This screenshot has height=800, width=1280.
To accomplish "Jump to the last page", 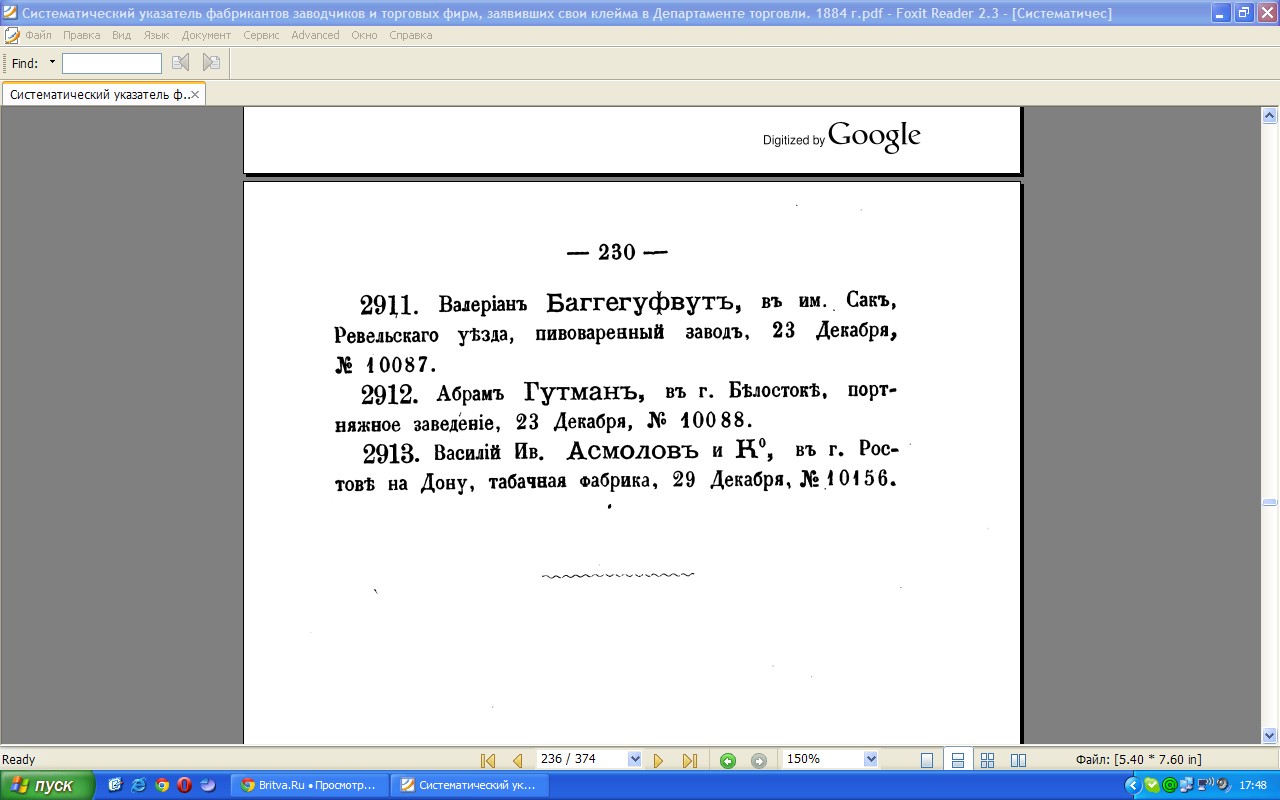I will tap(689, 760).
